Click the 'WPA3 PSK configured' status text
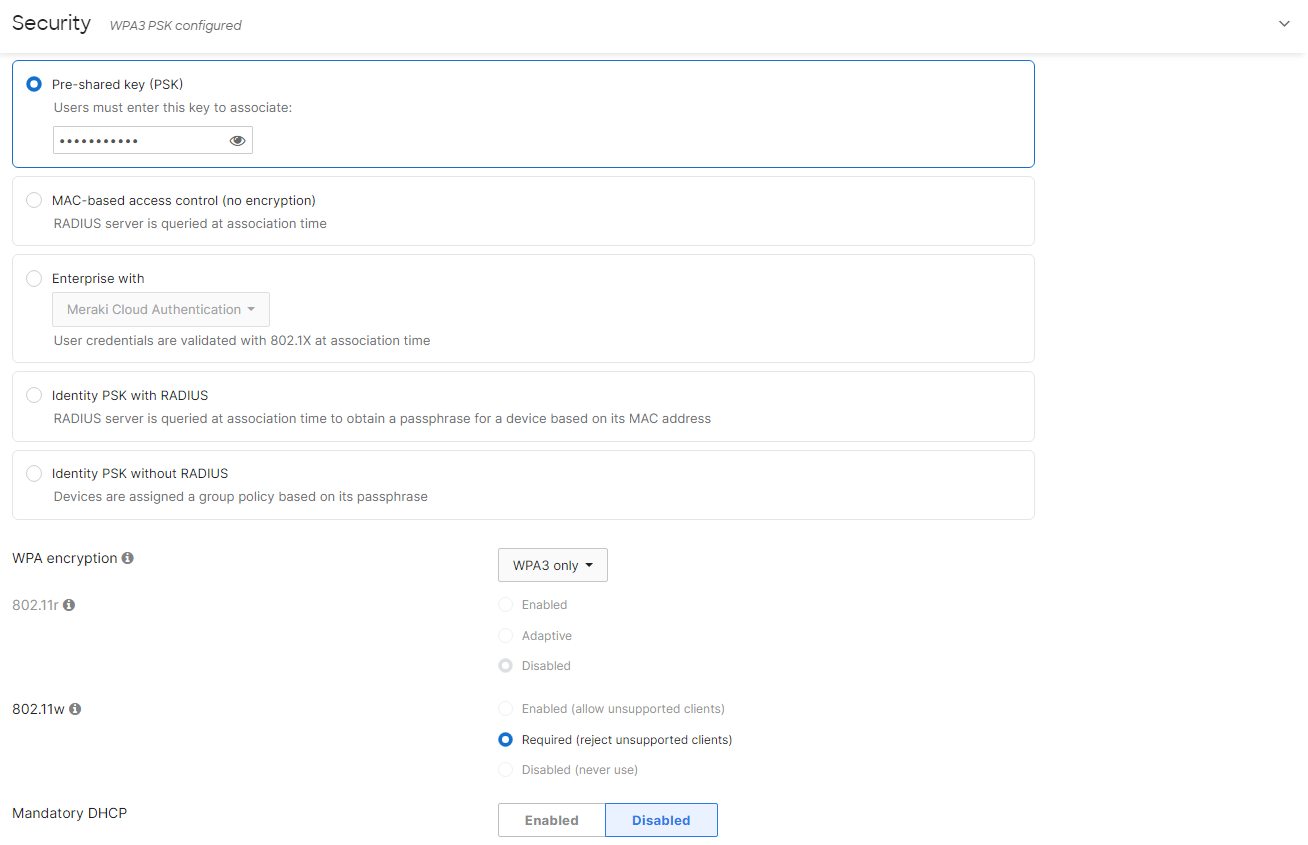The image size is (1308, 845). pos(175,25)
